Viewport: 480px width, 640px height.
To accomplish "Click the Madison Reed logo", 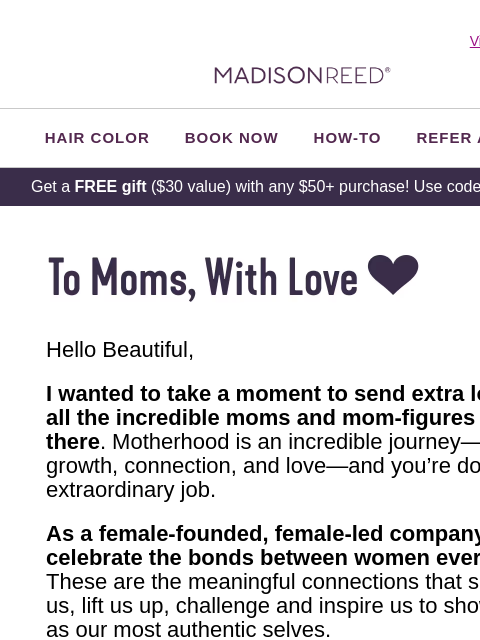I will coord(302,76).
